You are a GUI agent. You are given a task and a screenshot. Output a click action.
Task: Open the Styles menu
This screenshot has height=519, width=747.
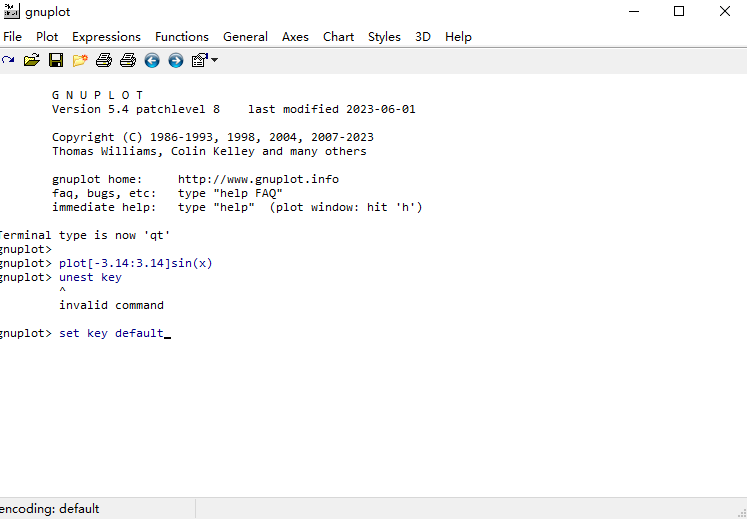[x=384, y=37]
